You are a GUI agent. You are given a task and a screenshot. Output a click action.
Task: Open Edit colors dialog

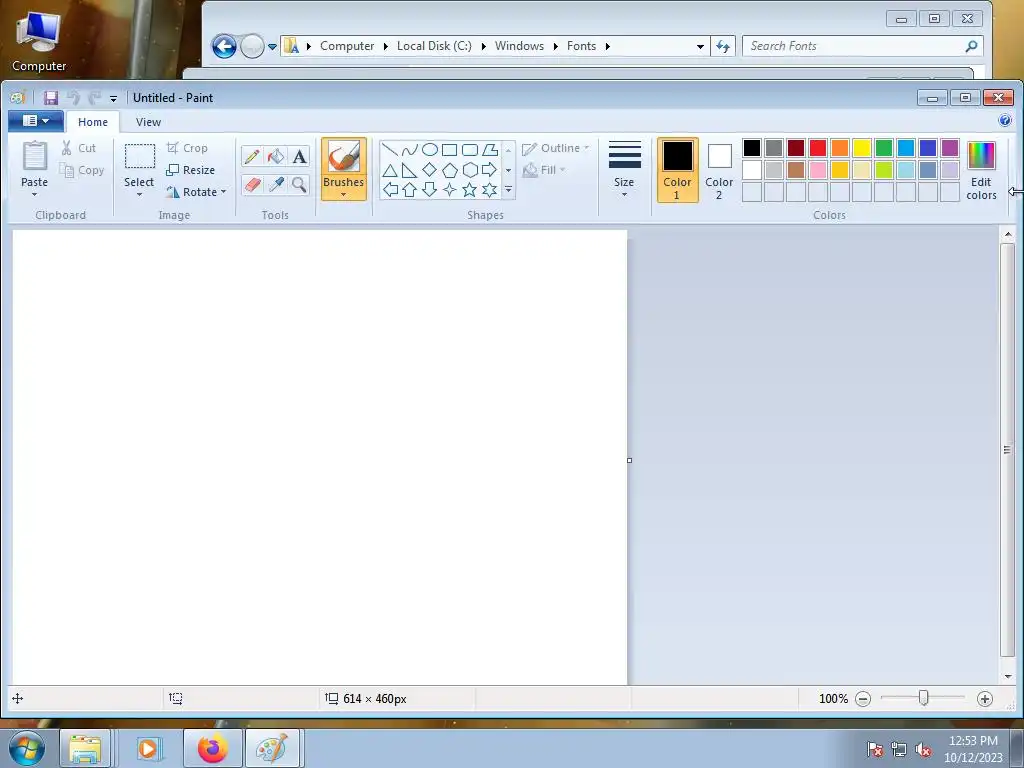(x=981, y=171)
